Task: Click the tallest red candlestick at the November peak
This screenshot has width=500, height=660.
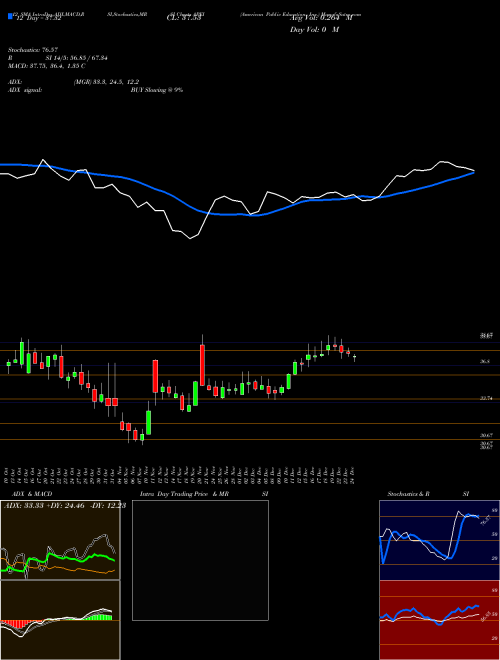Action: 202,365
